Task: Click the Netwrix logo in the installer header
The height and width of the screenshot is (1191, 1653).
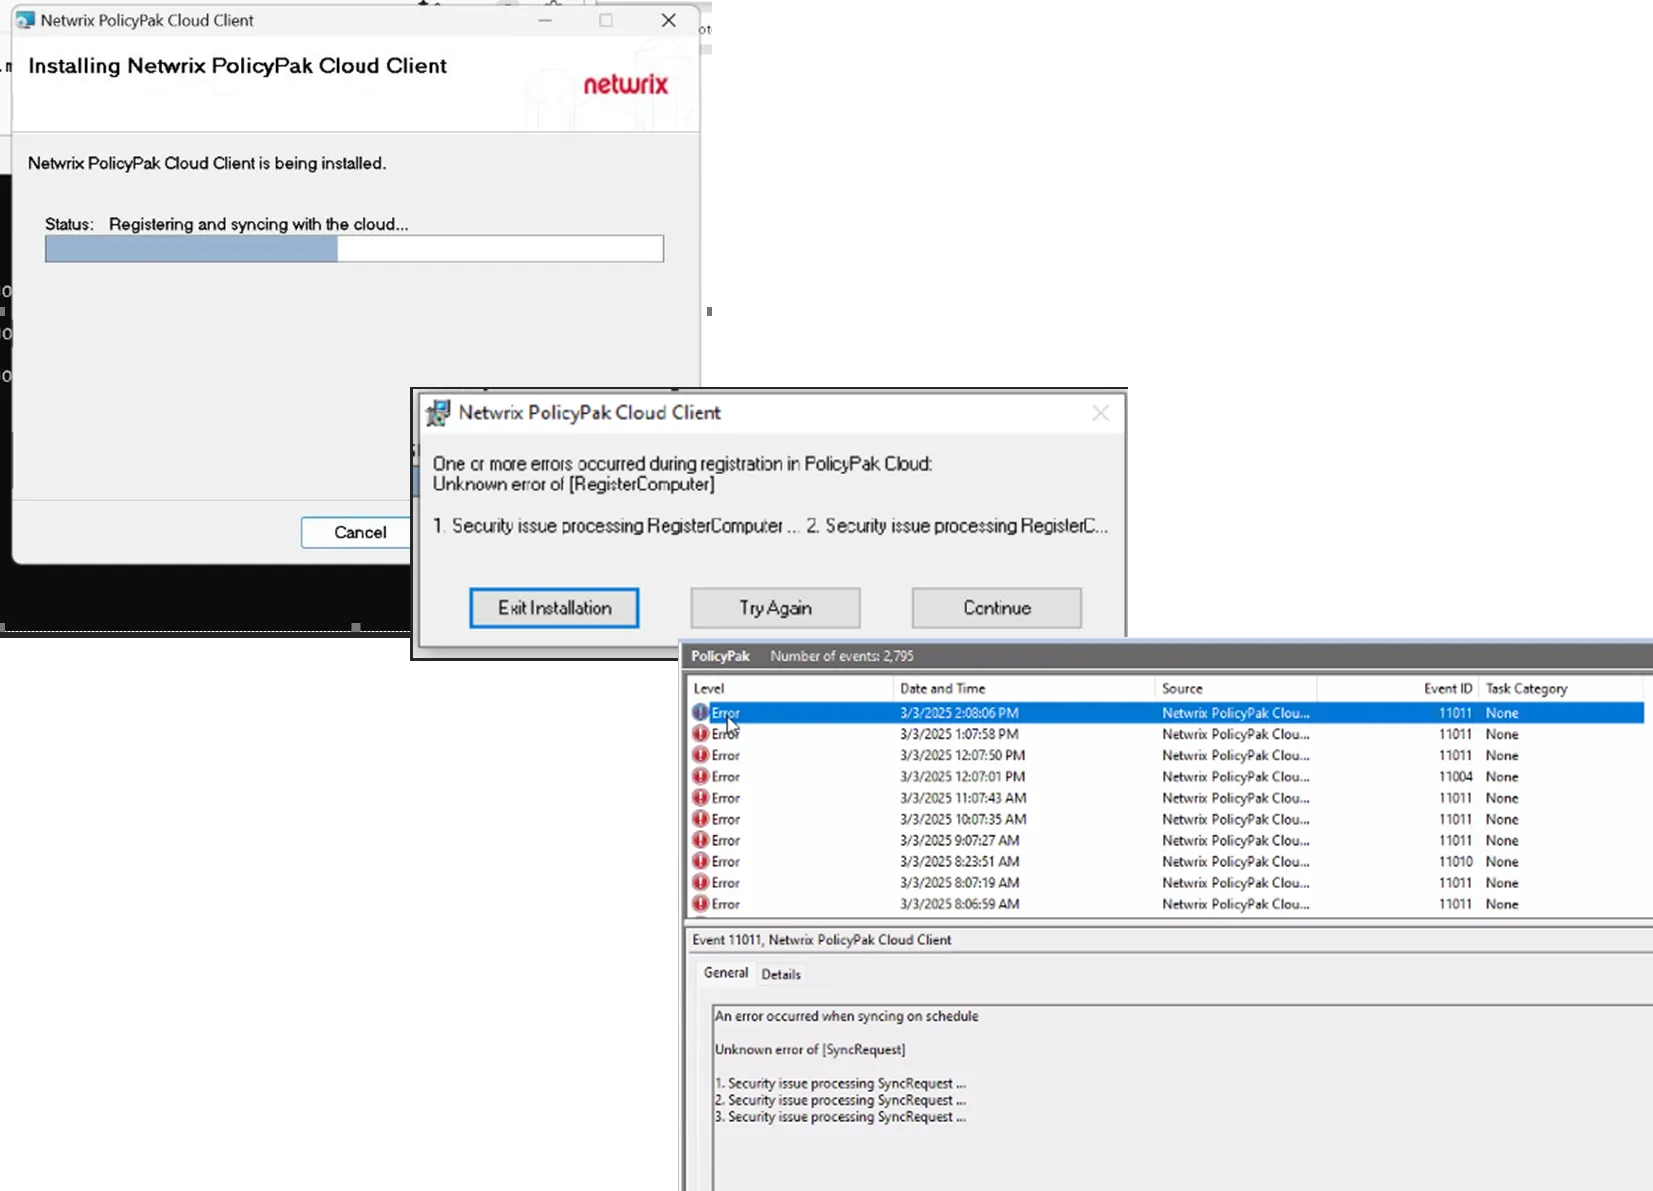Action: 625,85
